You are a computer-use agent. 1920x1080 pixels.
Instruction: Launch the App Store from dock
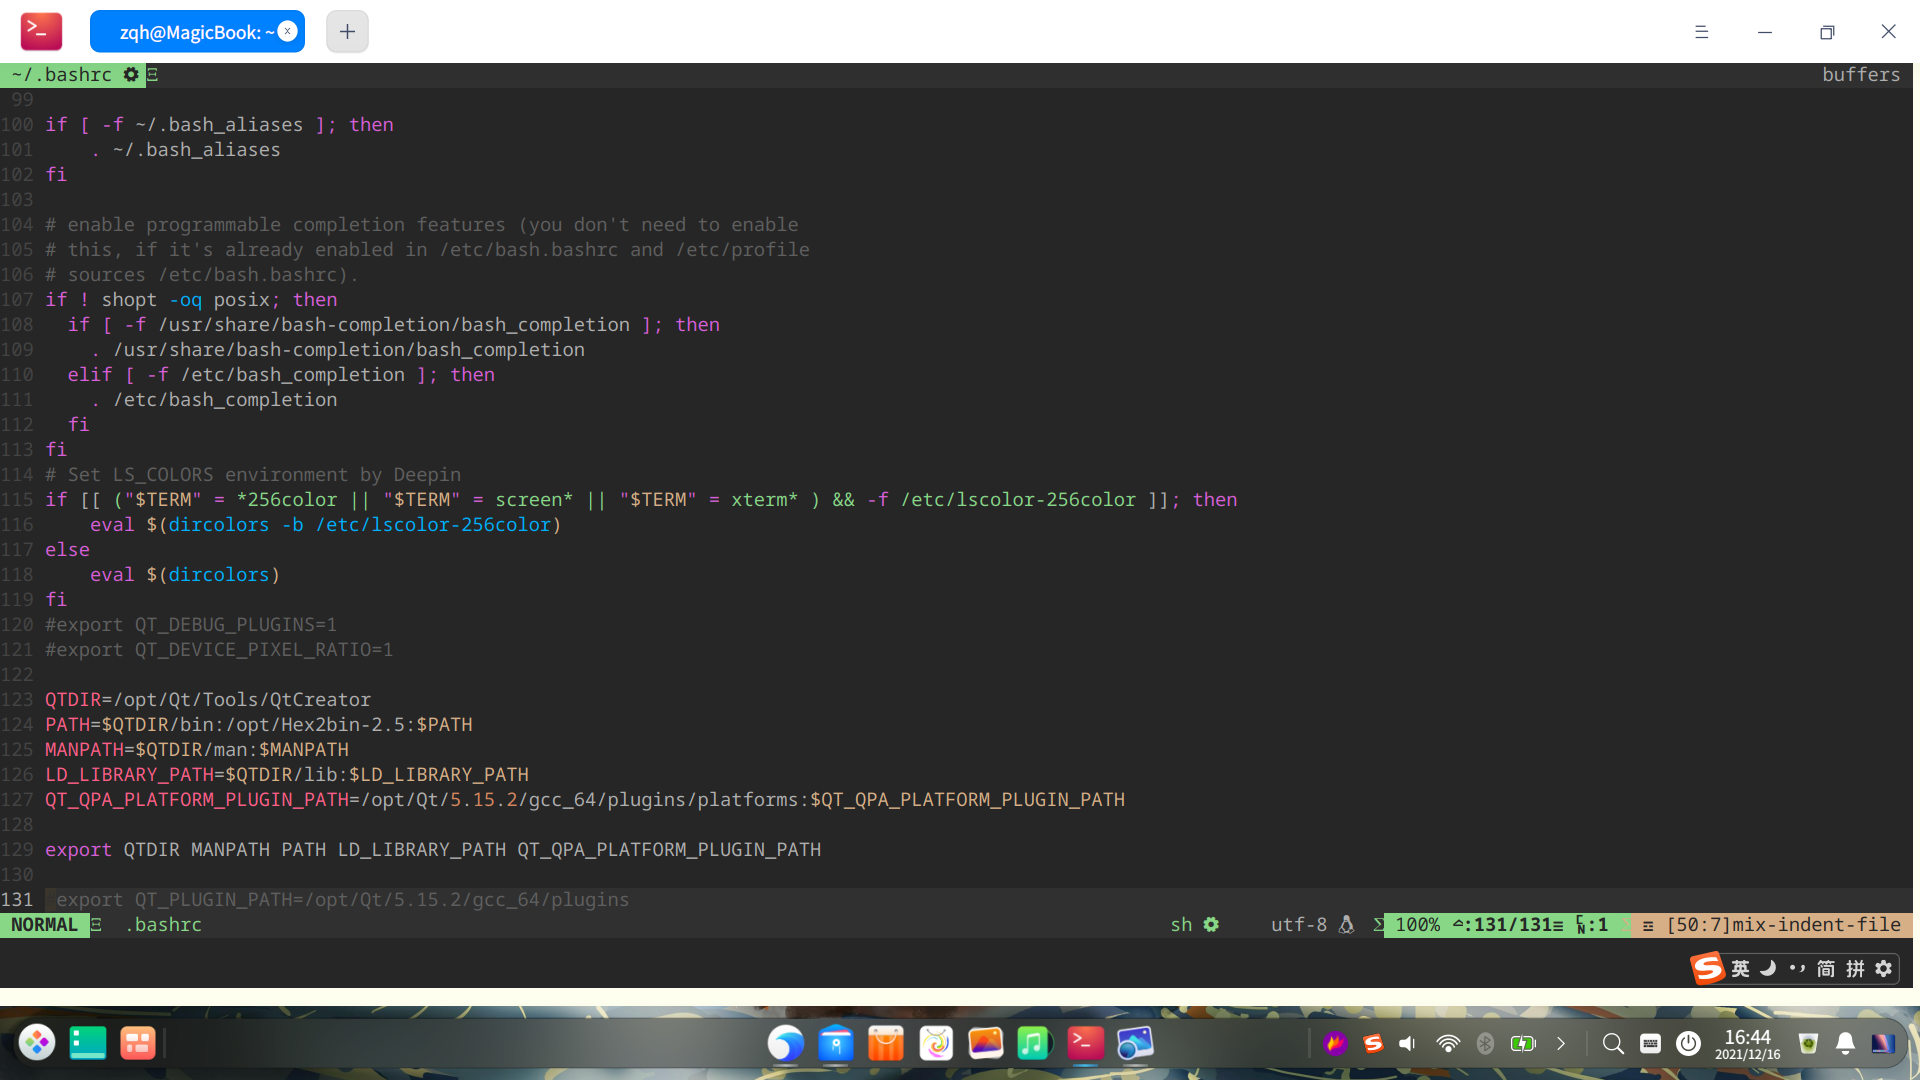click(886, 1043)
